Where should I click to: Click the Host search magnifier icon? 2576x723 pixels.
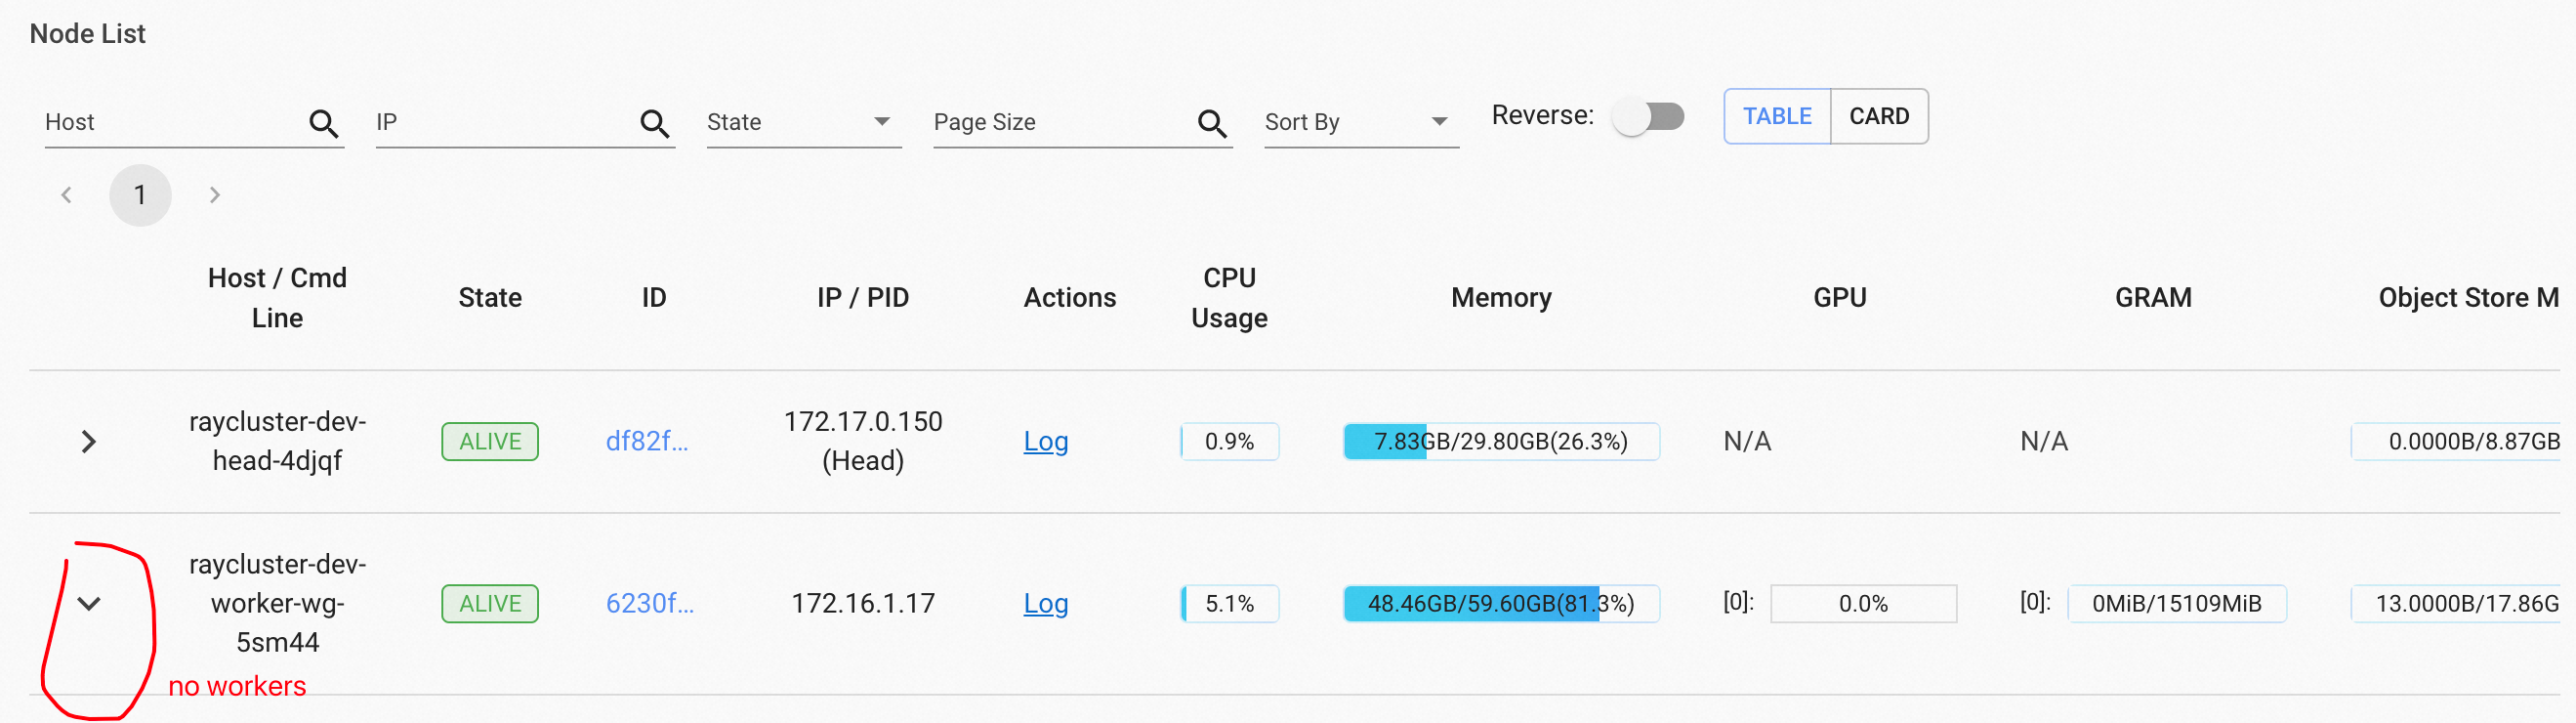pyautogui.click(x=323, y=122)
